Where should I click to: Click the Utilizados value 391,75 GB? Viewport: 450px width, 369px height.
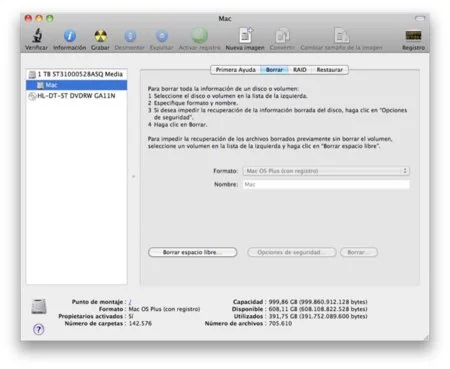coord(318,316)
